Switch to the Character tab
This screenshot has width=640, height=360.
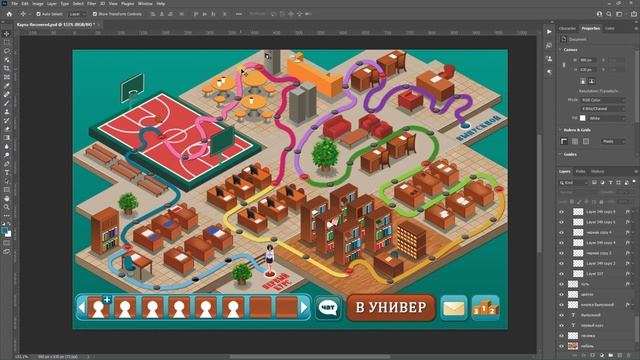[567, 28]
